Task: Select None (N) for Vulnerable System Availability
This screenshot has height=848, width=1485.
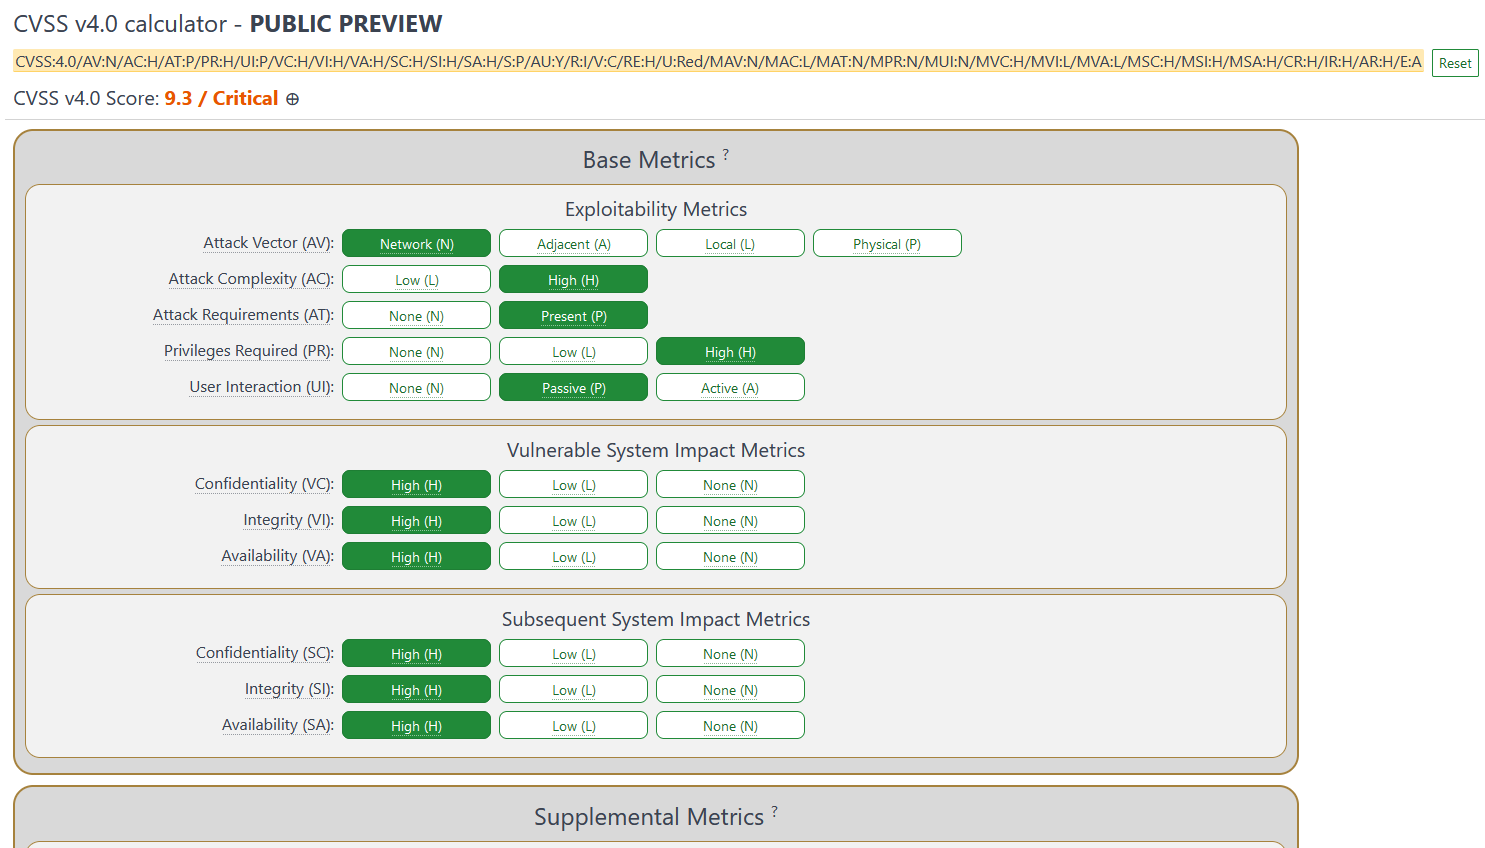Action: pos(730,557)
